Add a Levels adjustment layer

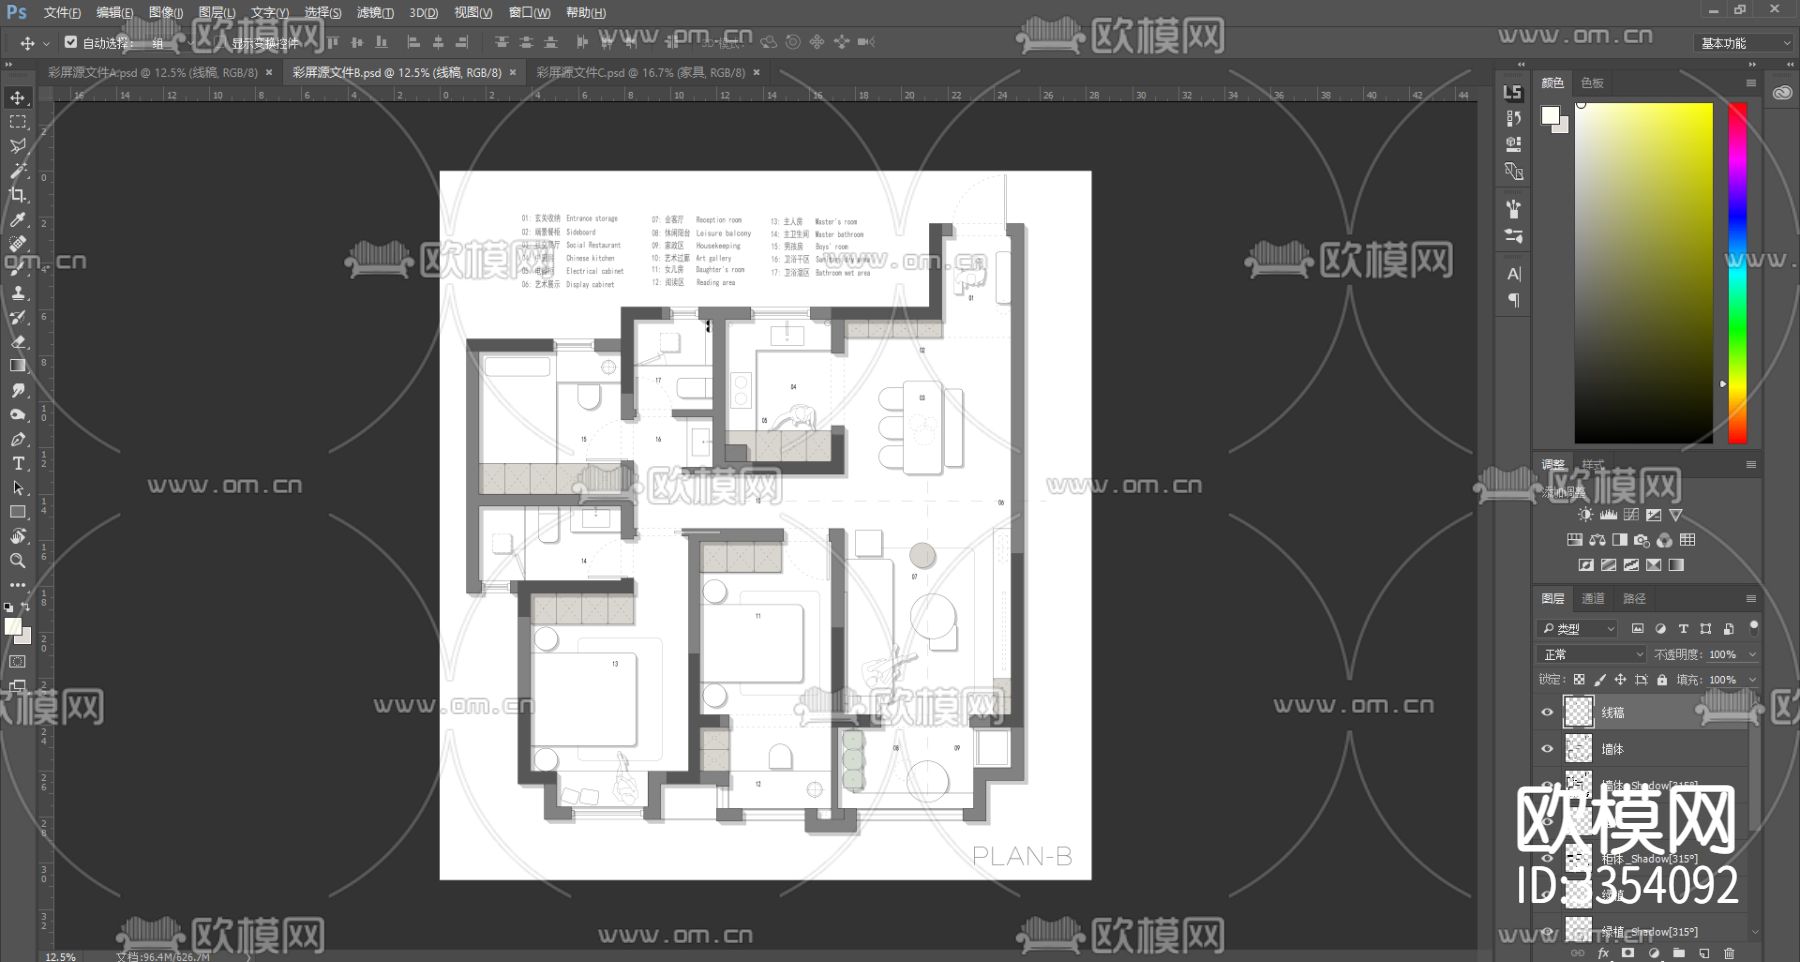pyautogui.click(x=1608, y=515)
